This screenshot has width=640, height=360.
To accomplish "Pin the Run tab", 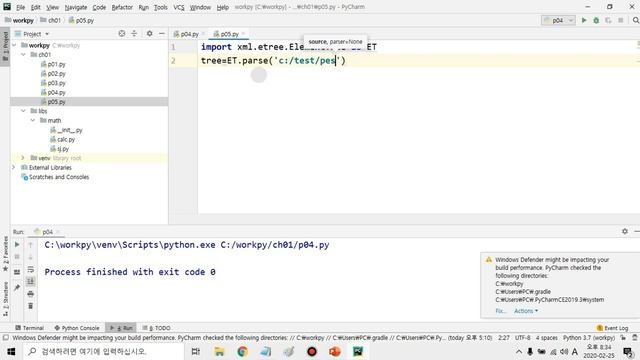I will click(x=17, y=288).
